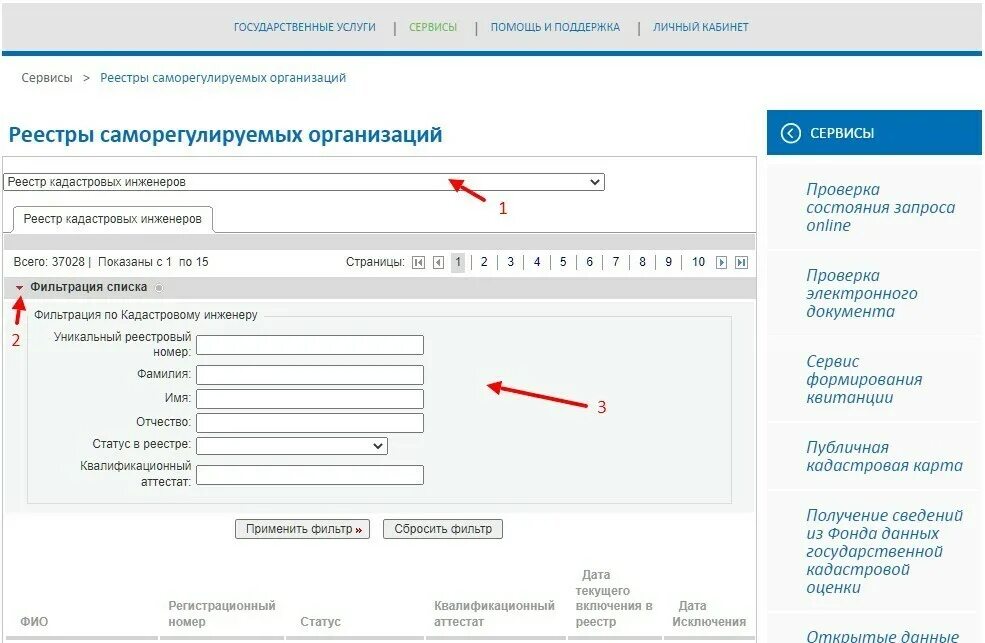Focus the Фамилия input field

pos(310,375)
